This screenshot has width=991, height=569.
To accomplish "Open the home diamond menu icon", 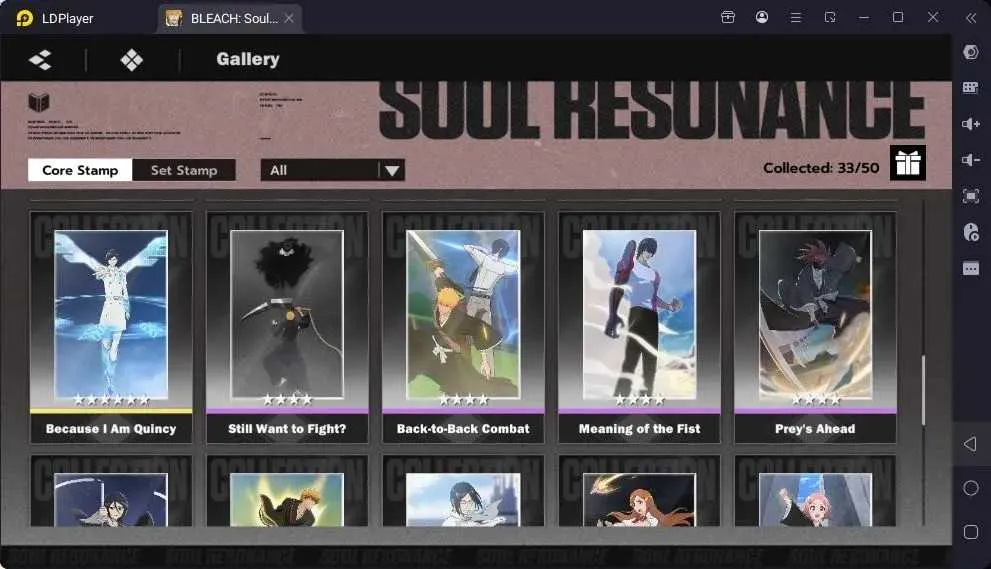I will [131, 60].
